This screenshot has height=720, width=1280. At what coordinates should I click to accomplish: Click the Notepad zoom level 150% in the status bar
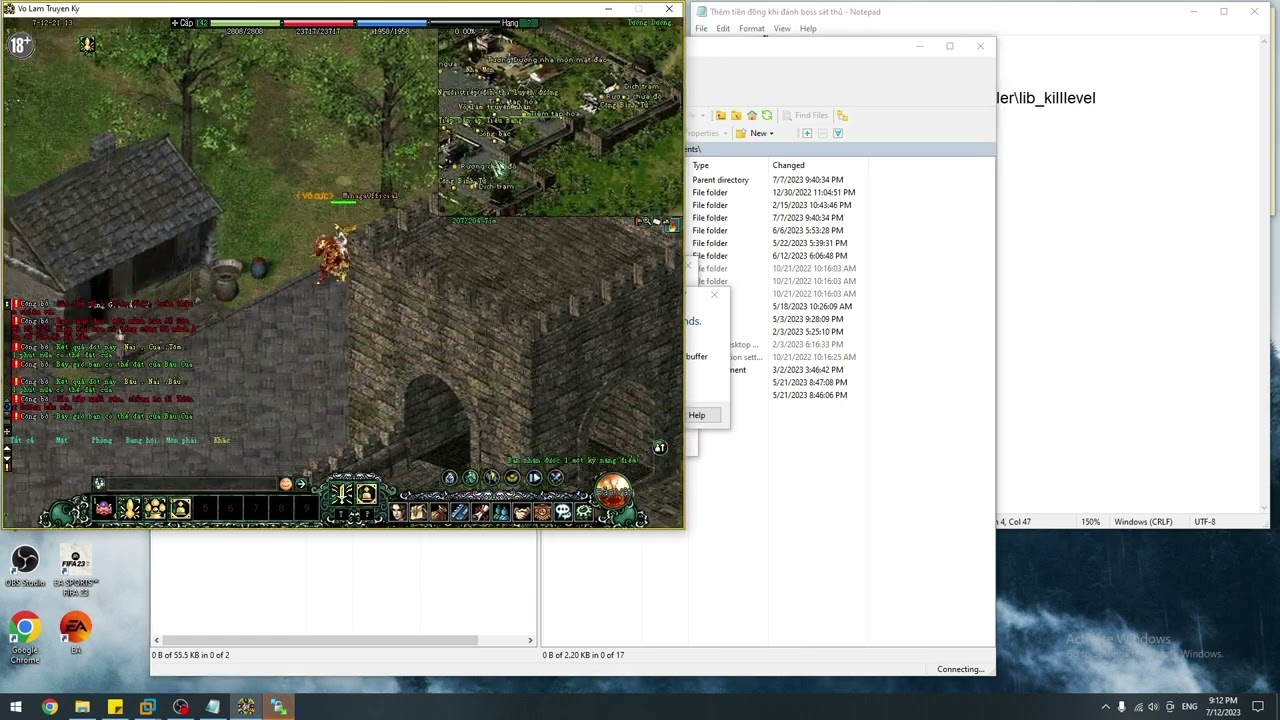(1090, 521)
